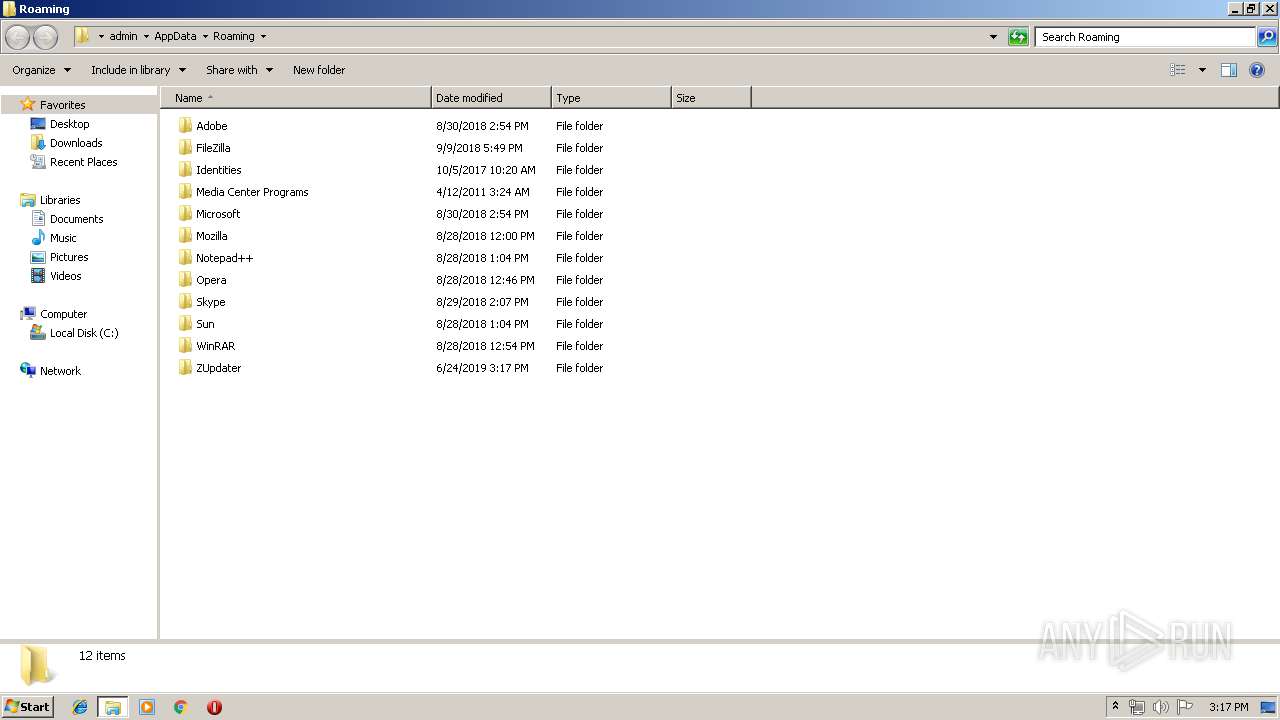Select the Microsoft folder icon
Screen dimensions: 1280x720
pos(185,214)
